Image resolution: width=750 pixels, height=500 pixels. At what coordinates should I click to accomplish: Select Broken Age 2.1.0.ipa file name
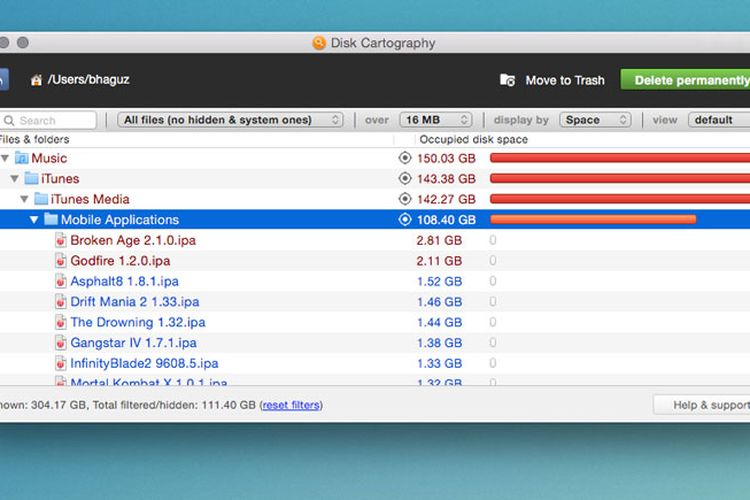[133, 240]
